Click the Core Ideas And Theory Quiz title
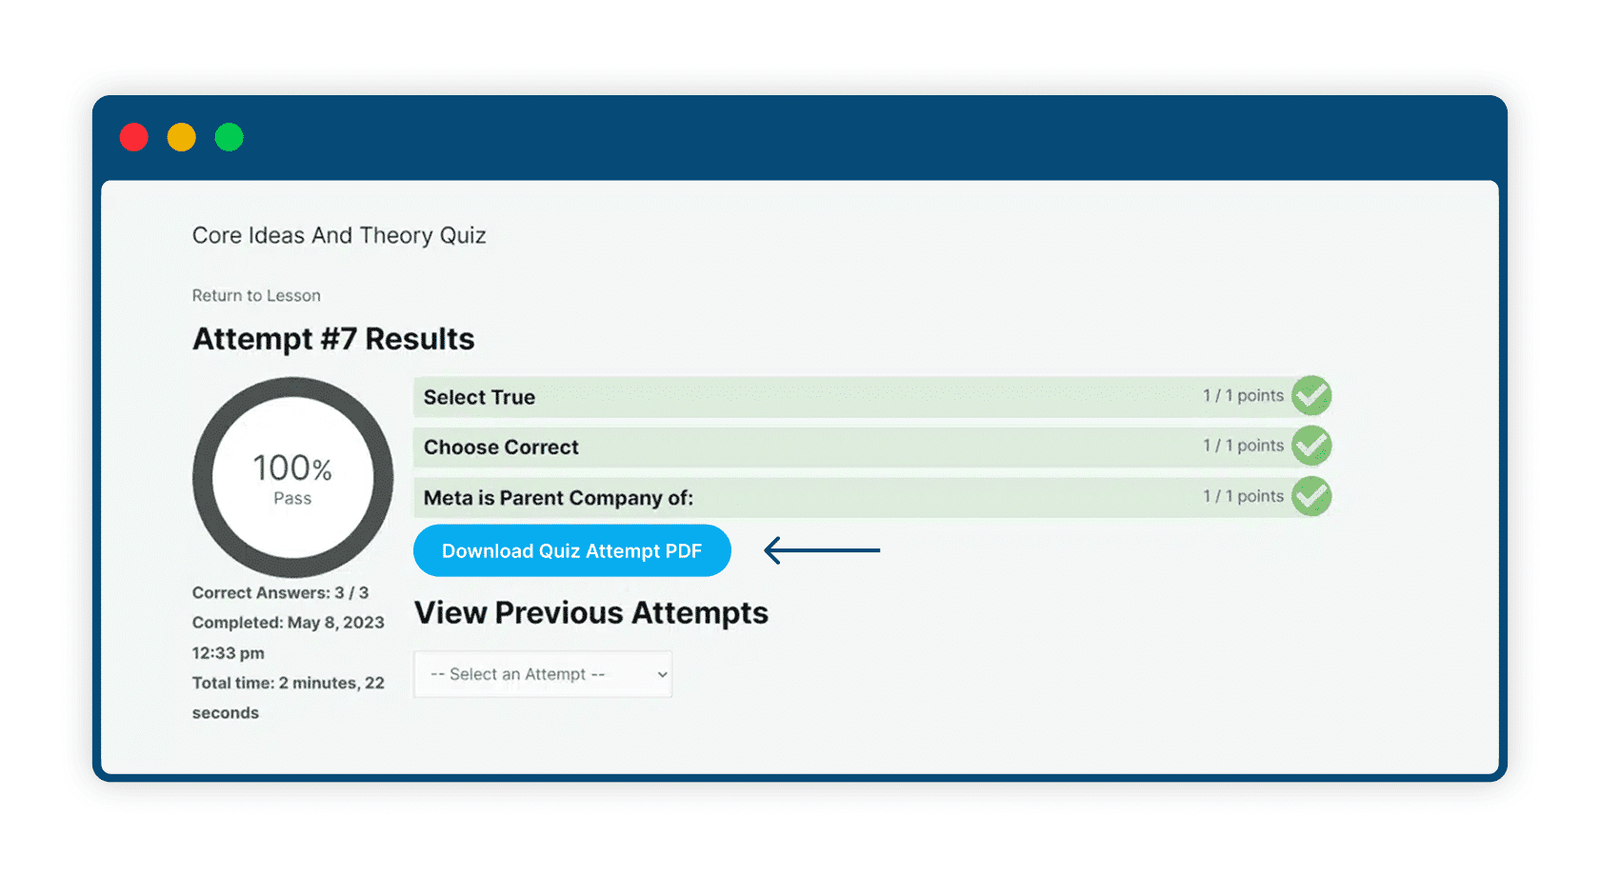Image resolution: width=1600 pixels, height=877 pixels. pyautogui.click(x=339, y=236)
